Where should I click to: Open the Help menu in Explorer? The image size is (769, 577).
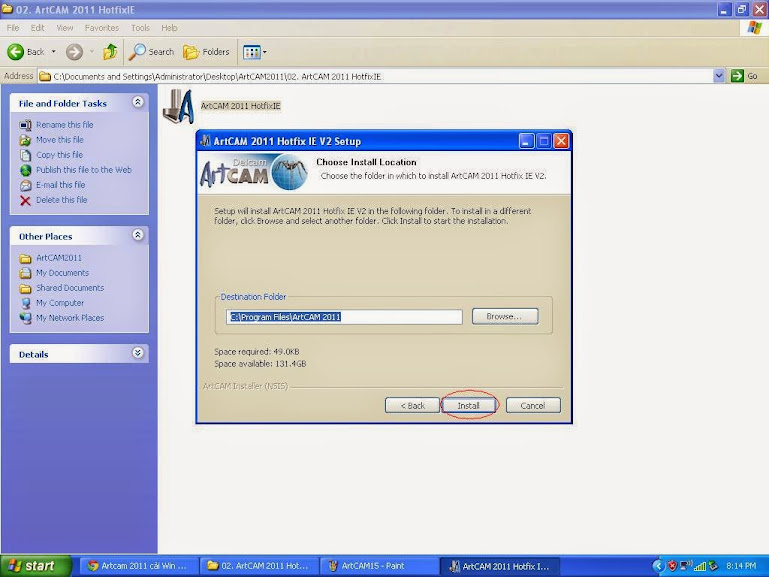(169, 28)
